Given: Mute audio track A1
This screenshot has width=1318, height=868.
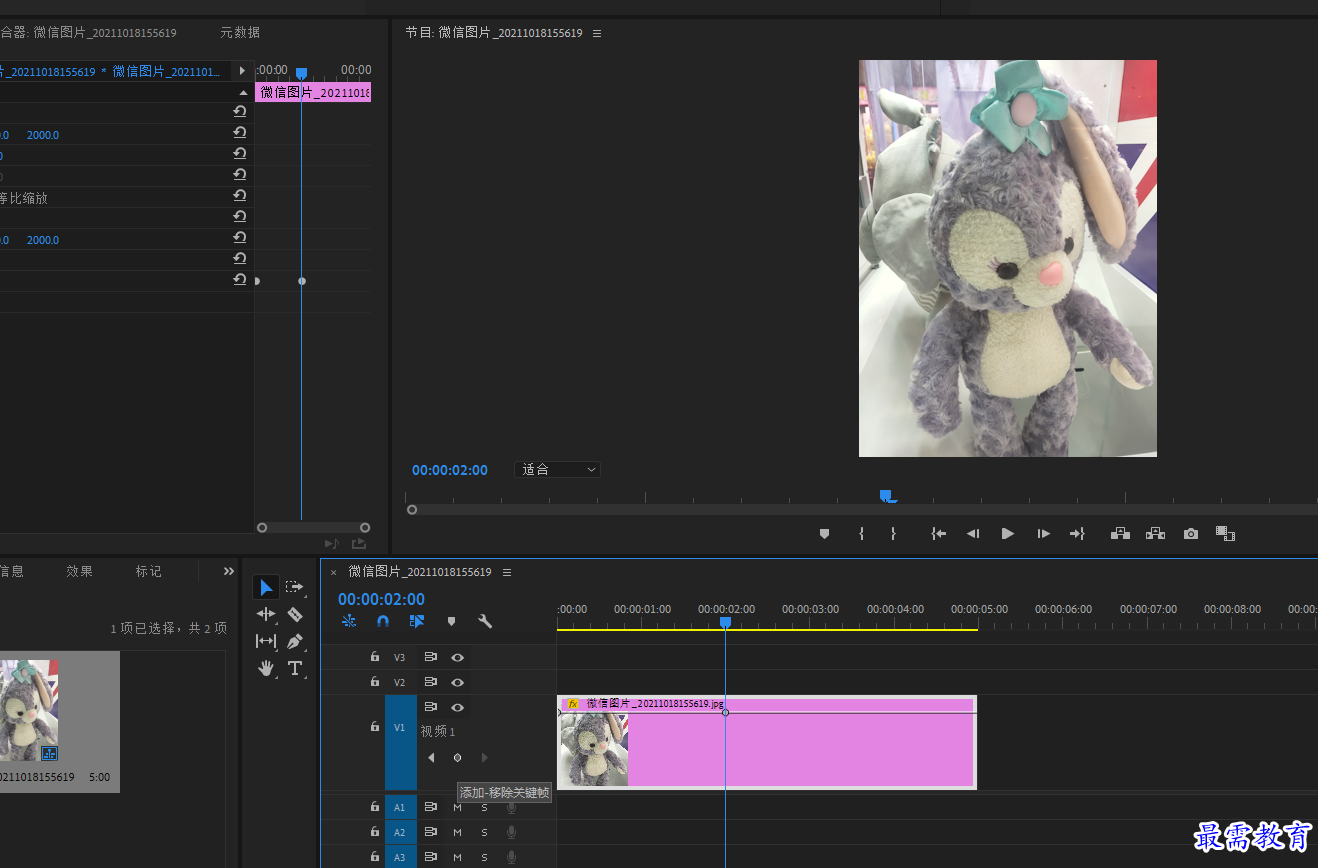Looking at the screenshot, I should (x=457, y=806).
